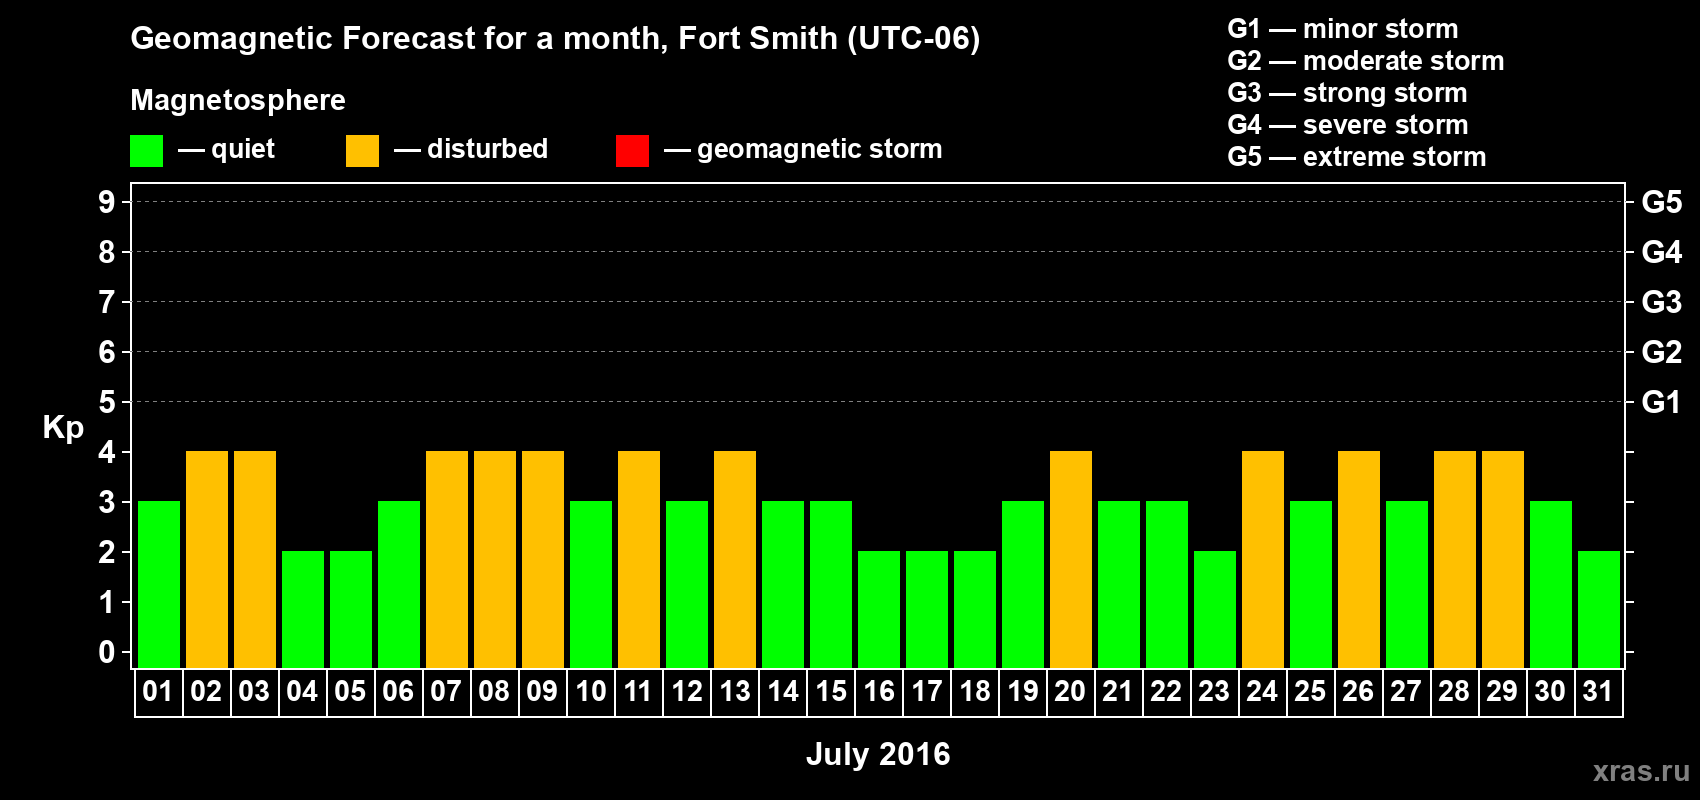
Task: Click the green bar for day 30
Action: (x=1551, y=585)
